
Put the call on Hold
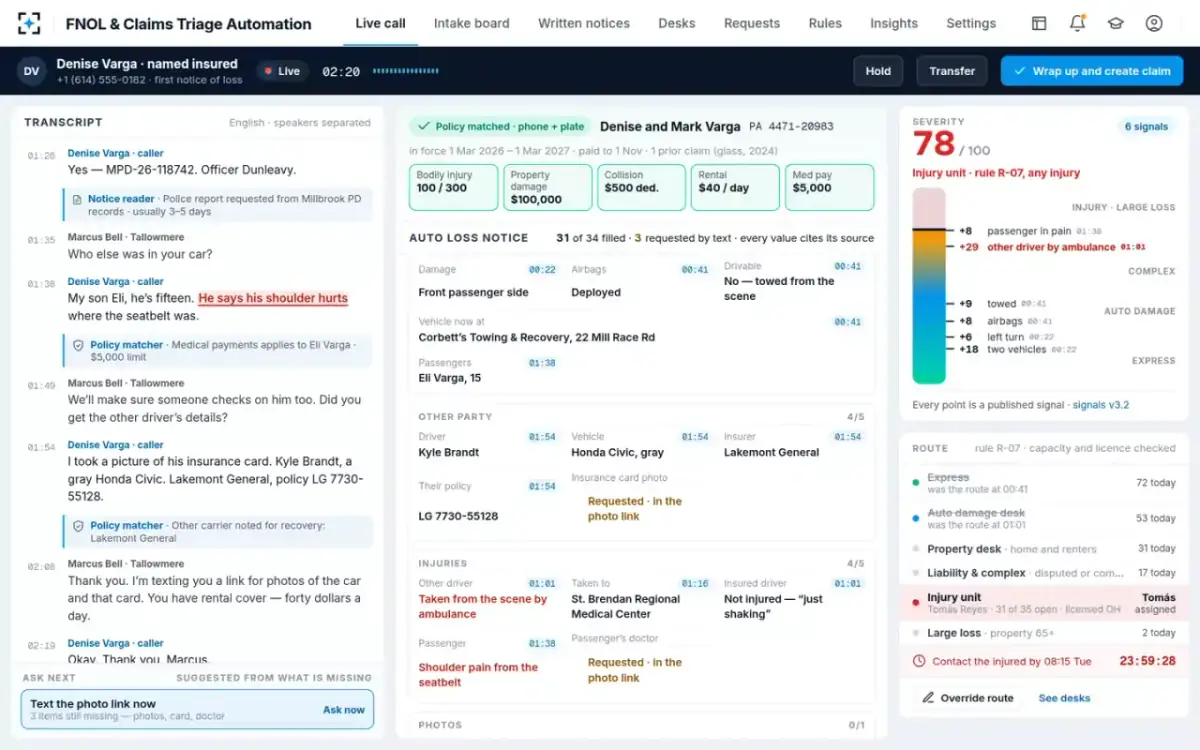click(878, 71)
